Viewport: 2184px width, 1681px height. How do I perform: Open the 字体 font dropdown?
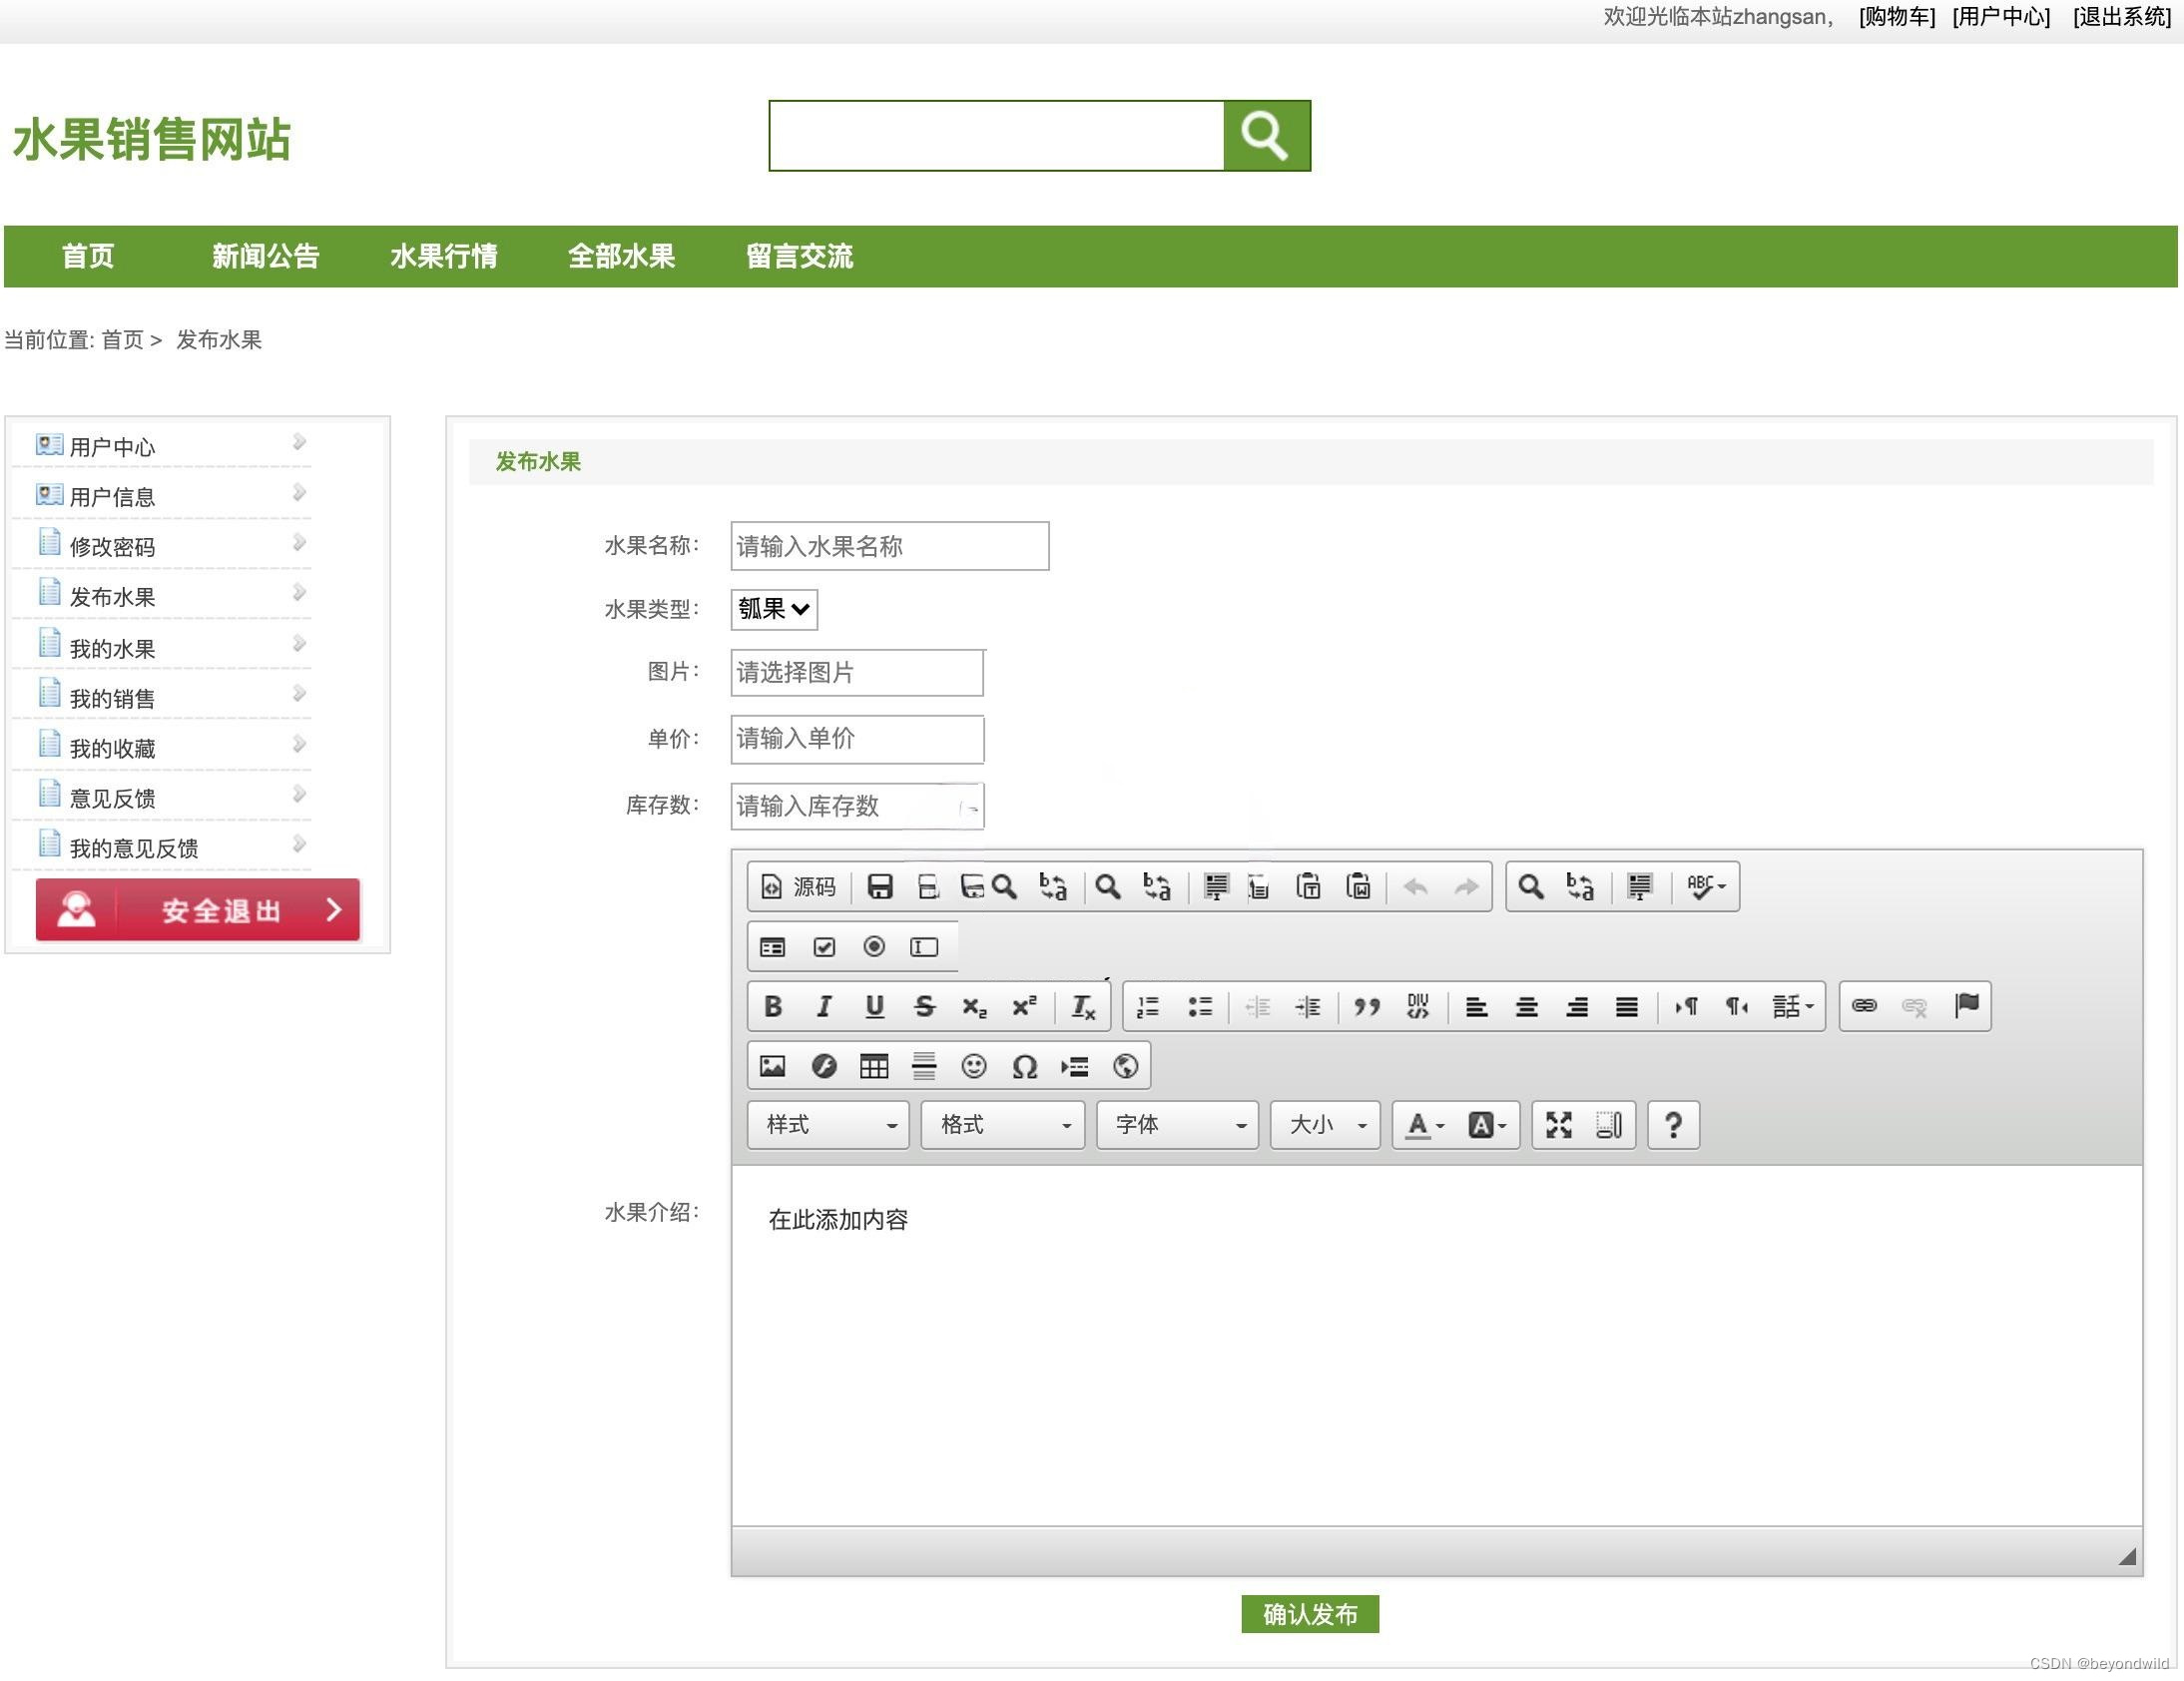1177,1125
